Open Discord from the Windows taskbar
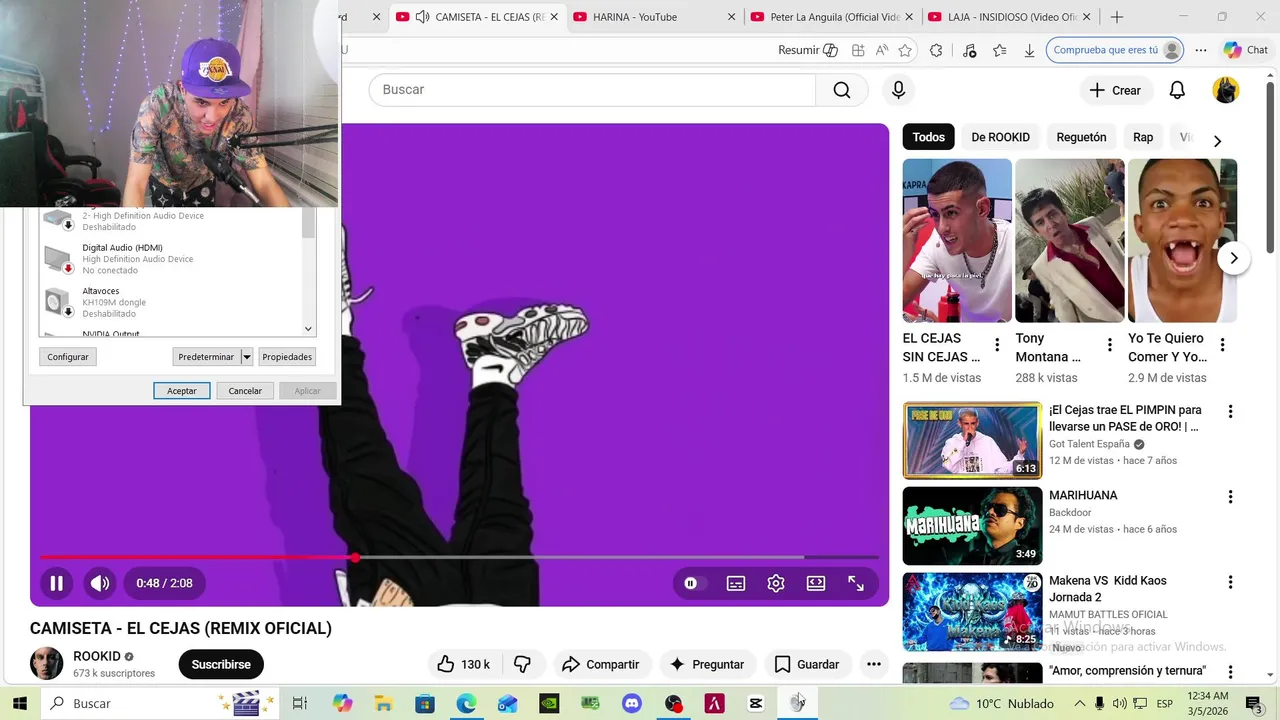 click(x=632, y=704)
